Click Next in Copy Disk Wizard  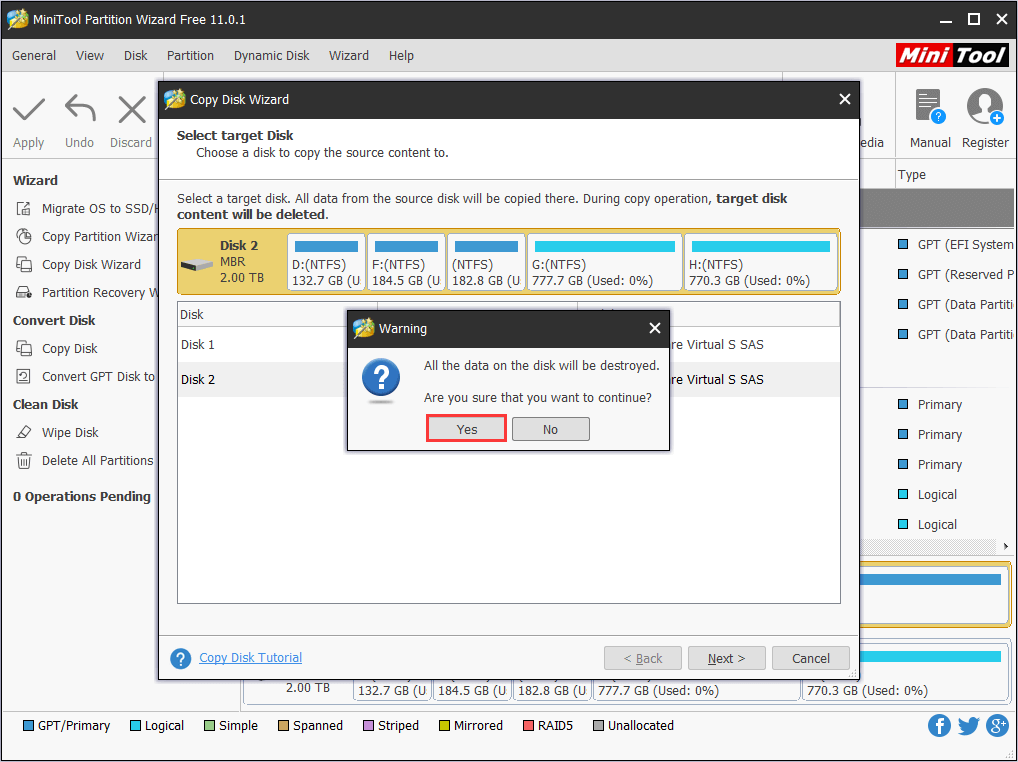click(x=726, y=658)
